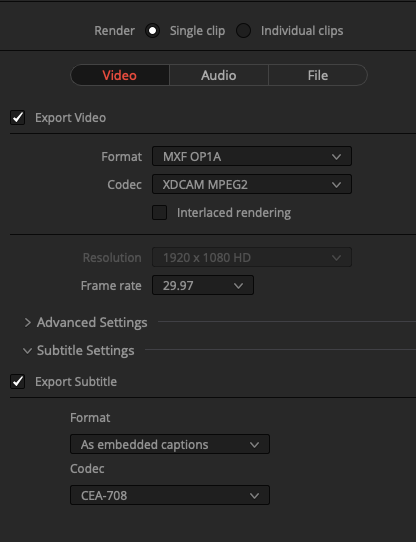Open the video Format dropdown showing MXF OP1A
The width and height of the screenshot is (416, 542).
(252, 156)
